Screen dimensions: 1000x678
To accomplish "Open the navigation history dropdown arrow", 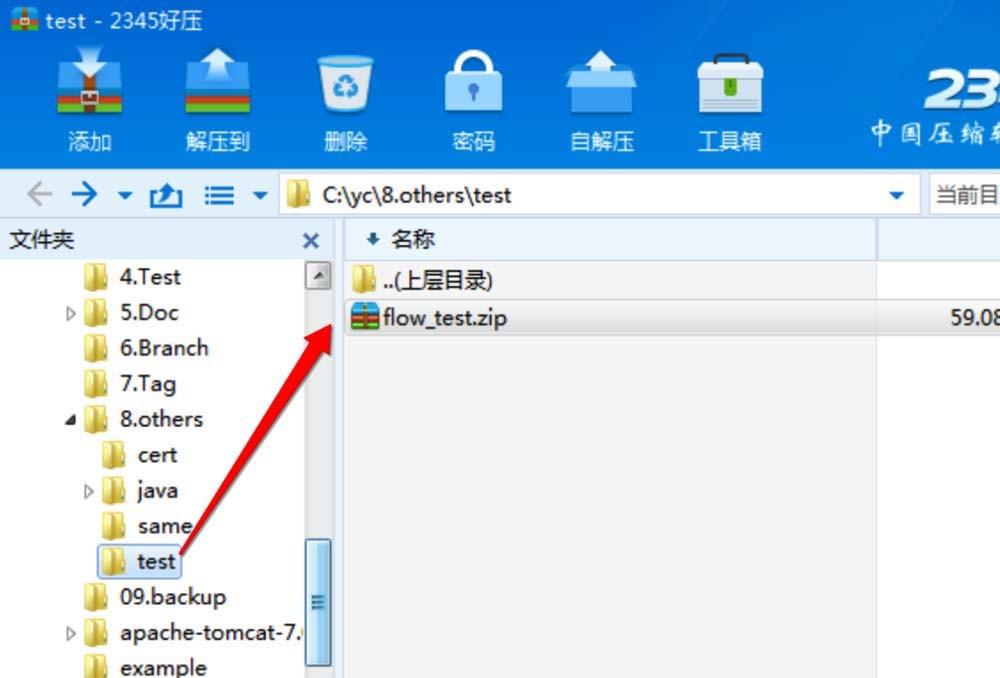I will pos(126,195).
